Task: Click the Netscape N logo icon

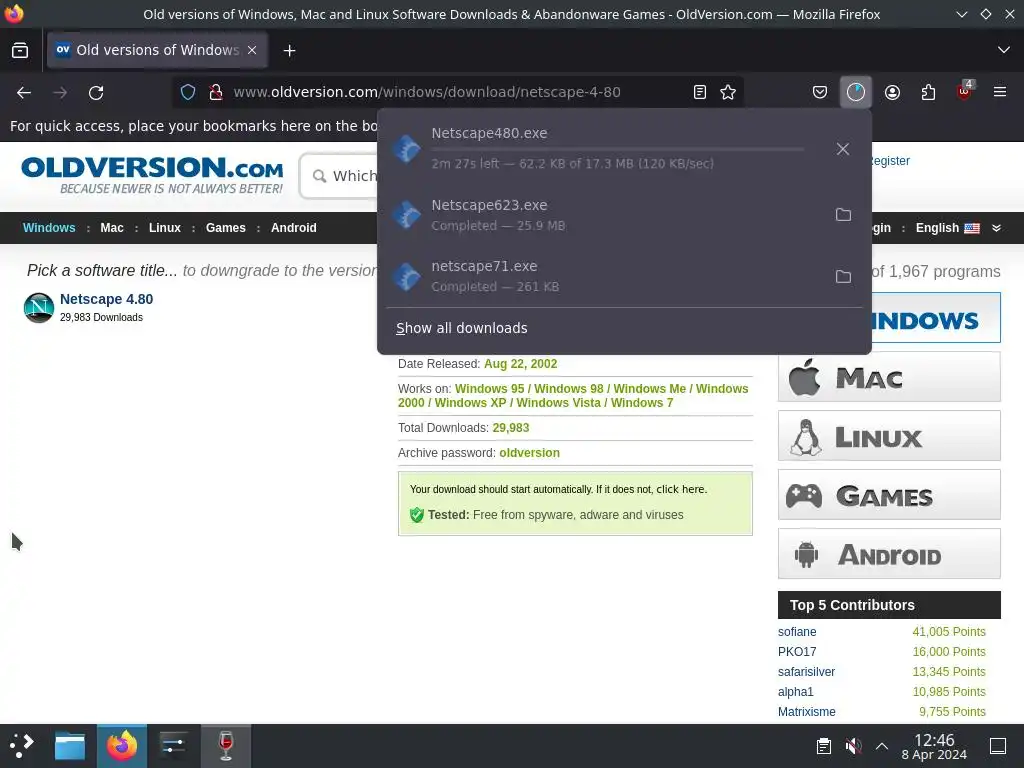Action: [39, 308]
